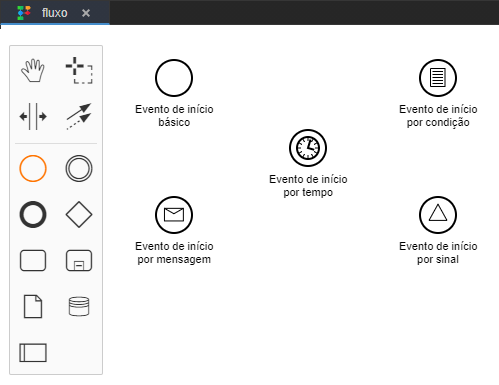Create a data store from palette

(x=79, y=306)
